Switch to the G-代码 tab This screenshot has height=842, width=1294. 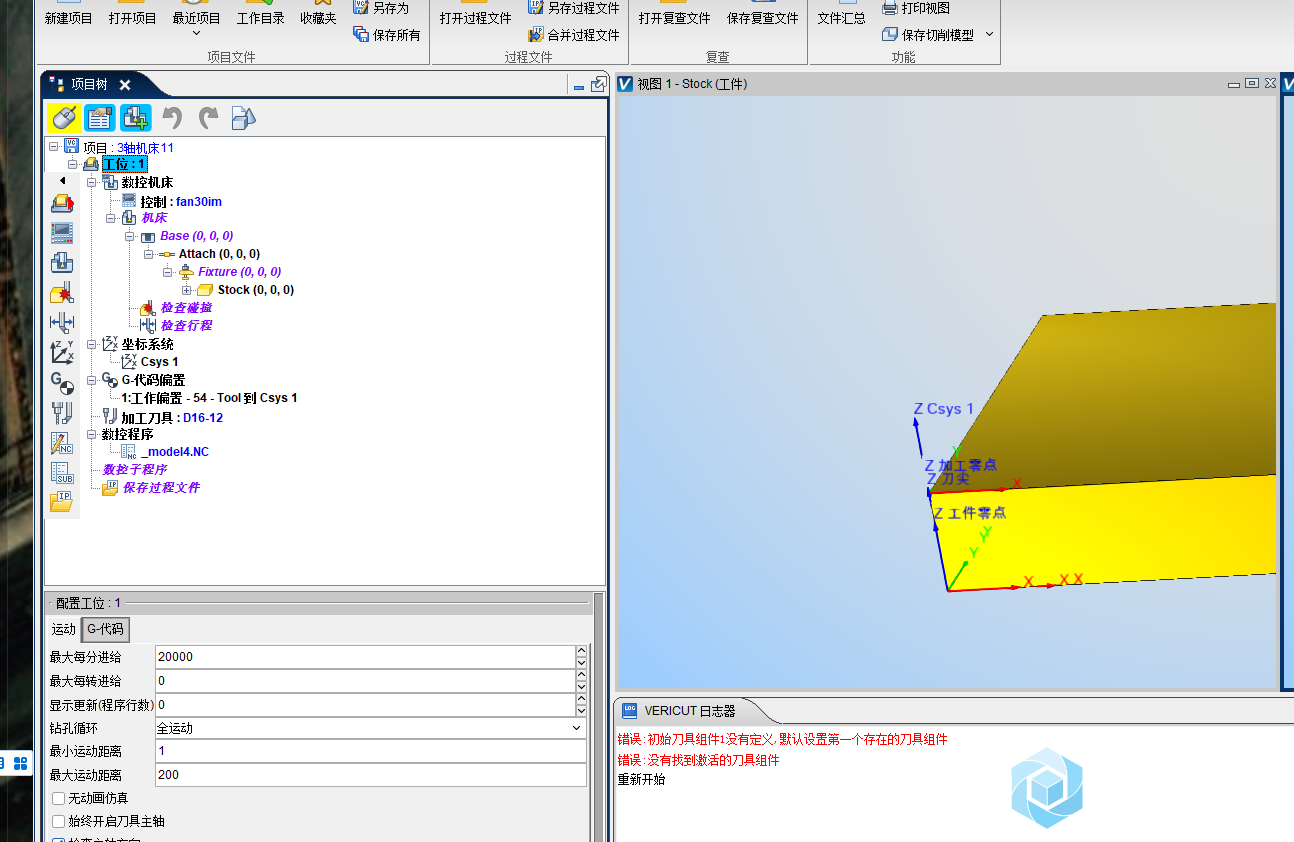tap(105, 629)
